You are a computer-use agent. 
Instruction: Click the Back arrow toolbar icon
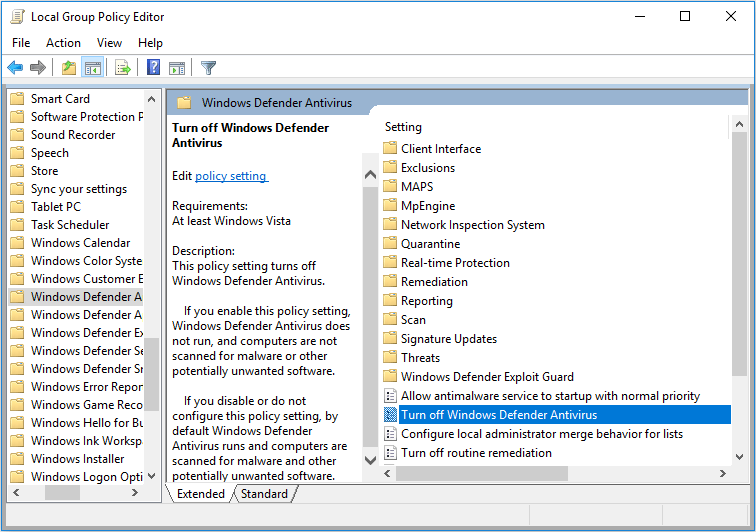15,68
